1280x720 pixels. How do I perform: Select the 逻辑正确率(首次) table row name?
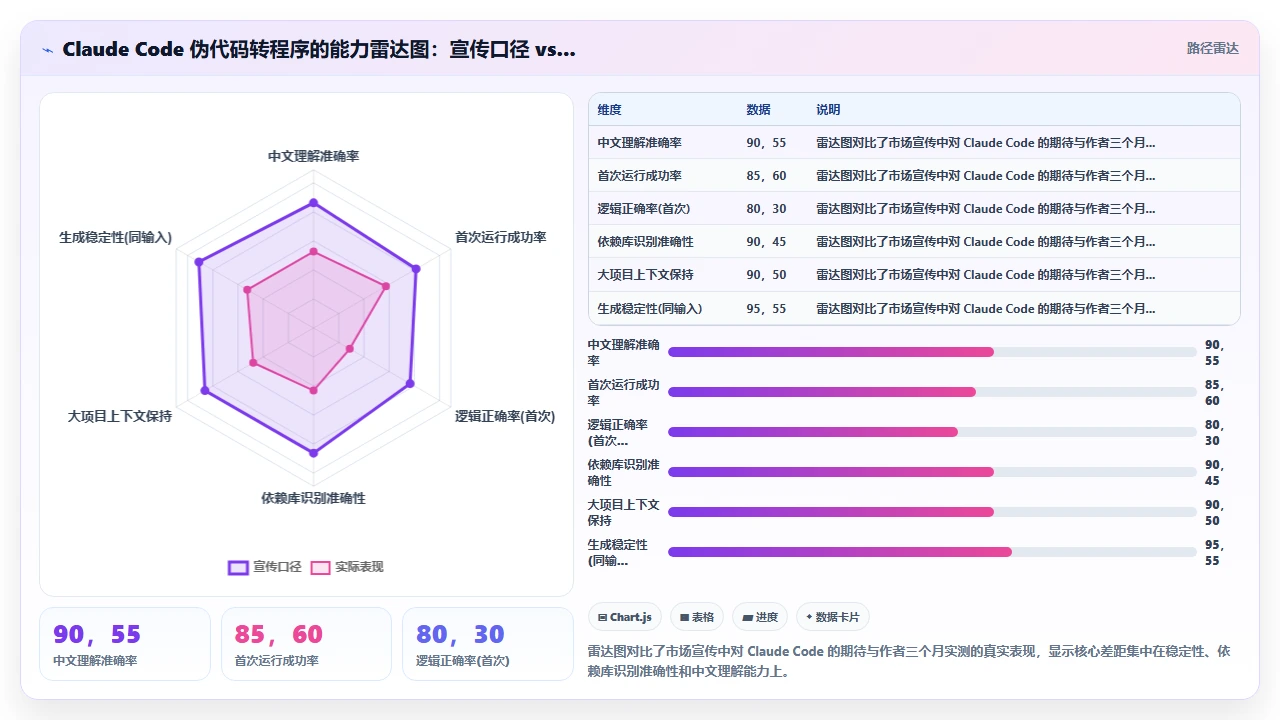[643, 209]
